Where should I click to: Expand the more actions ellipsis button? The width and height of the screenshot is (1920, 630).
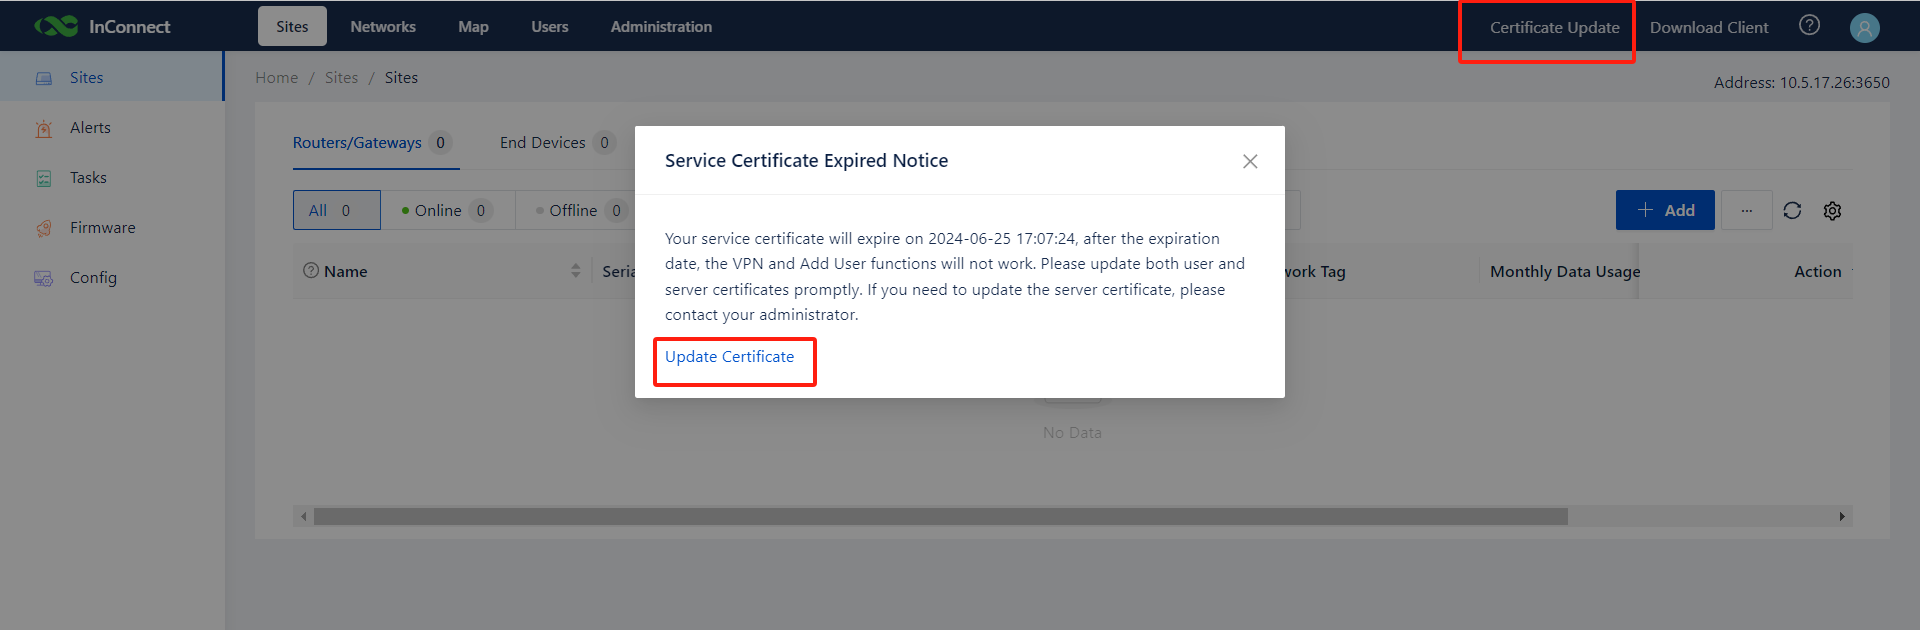pyautogui.click(x=1746, y=210)
